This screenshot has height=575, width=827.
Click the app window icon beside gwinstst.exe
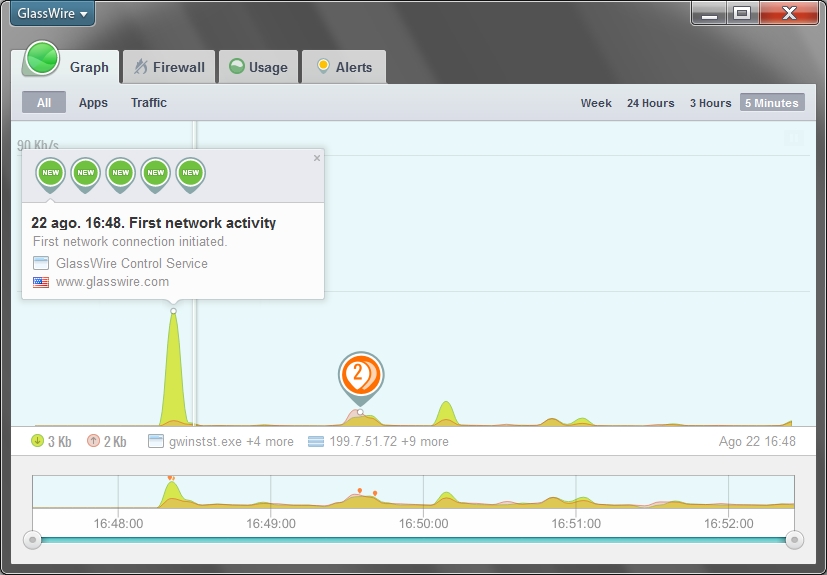156,441
